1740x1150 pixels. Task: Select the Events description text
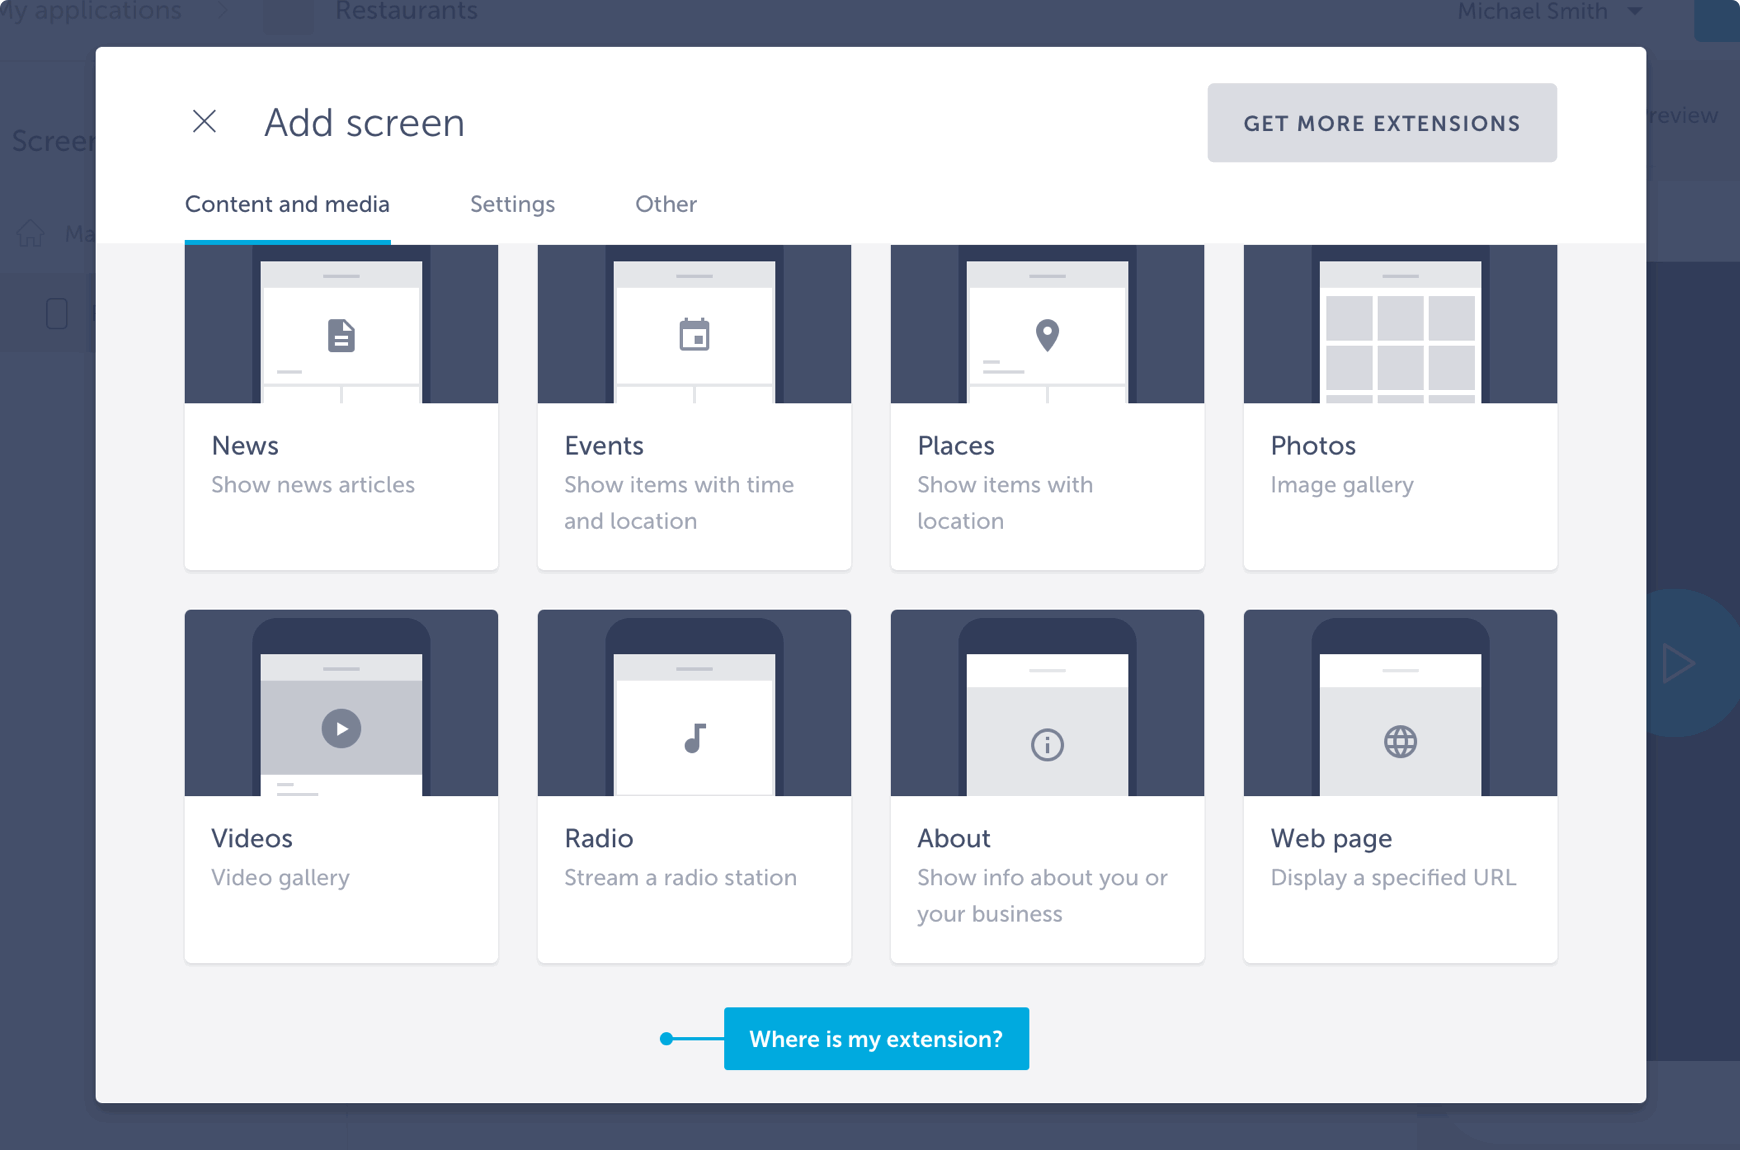tap(679, 503)
